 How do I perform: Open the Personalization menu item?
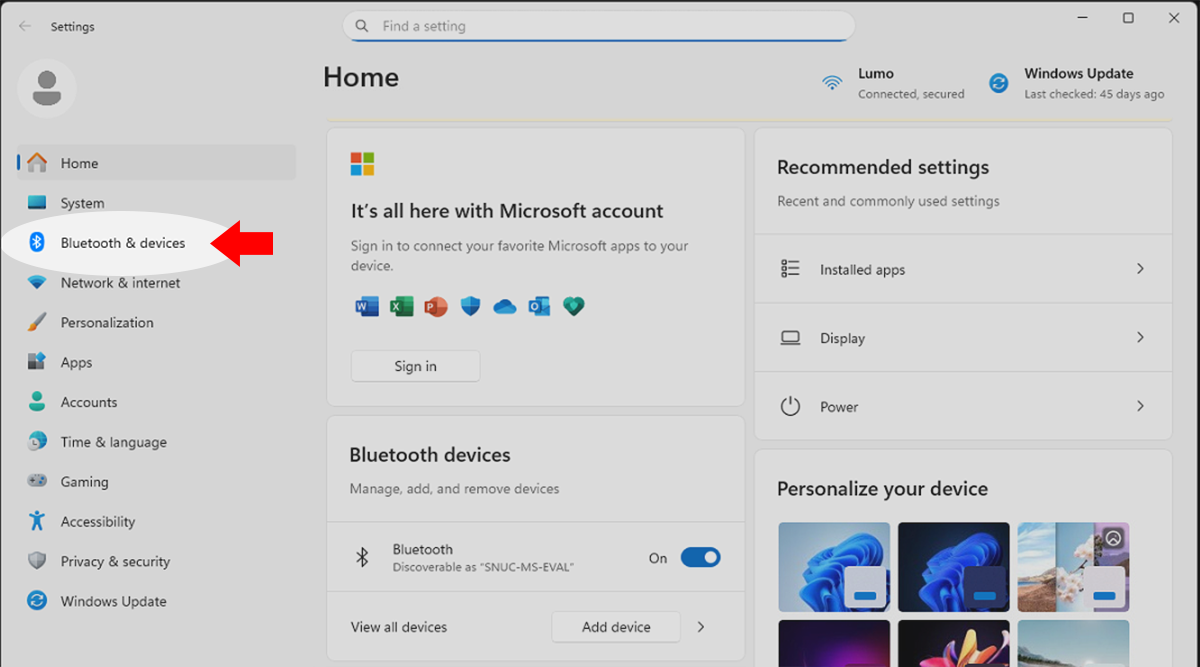107,323
